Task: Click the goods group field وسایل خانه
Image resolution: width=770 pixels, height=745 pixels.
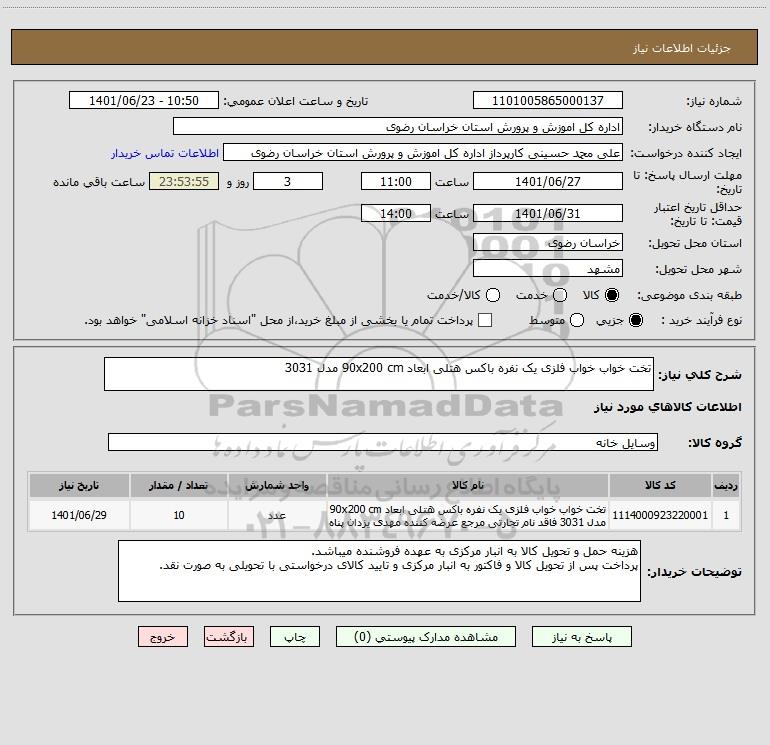Action: 383,442
